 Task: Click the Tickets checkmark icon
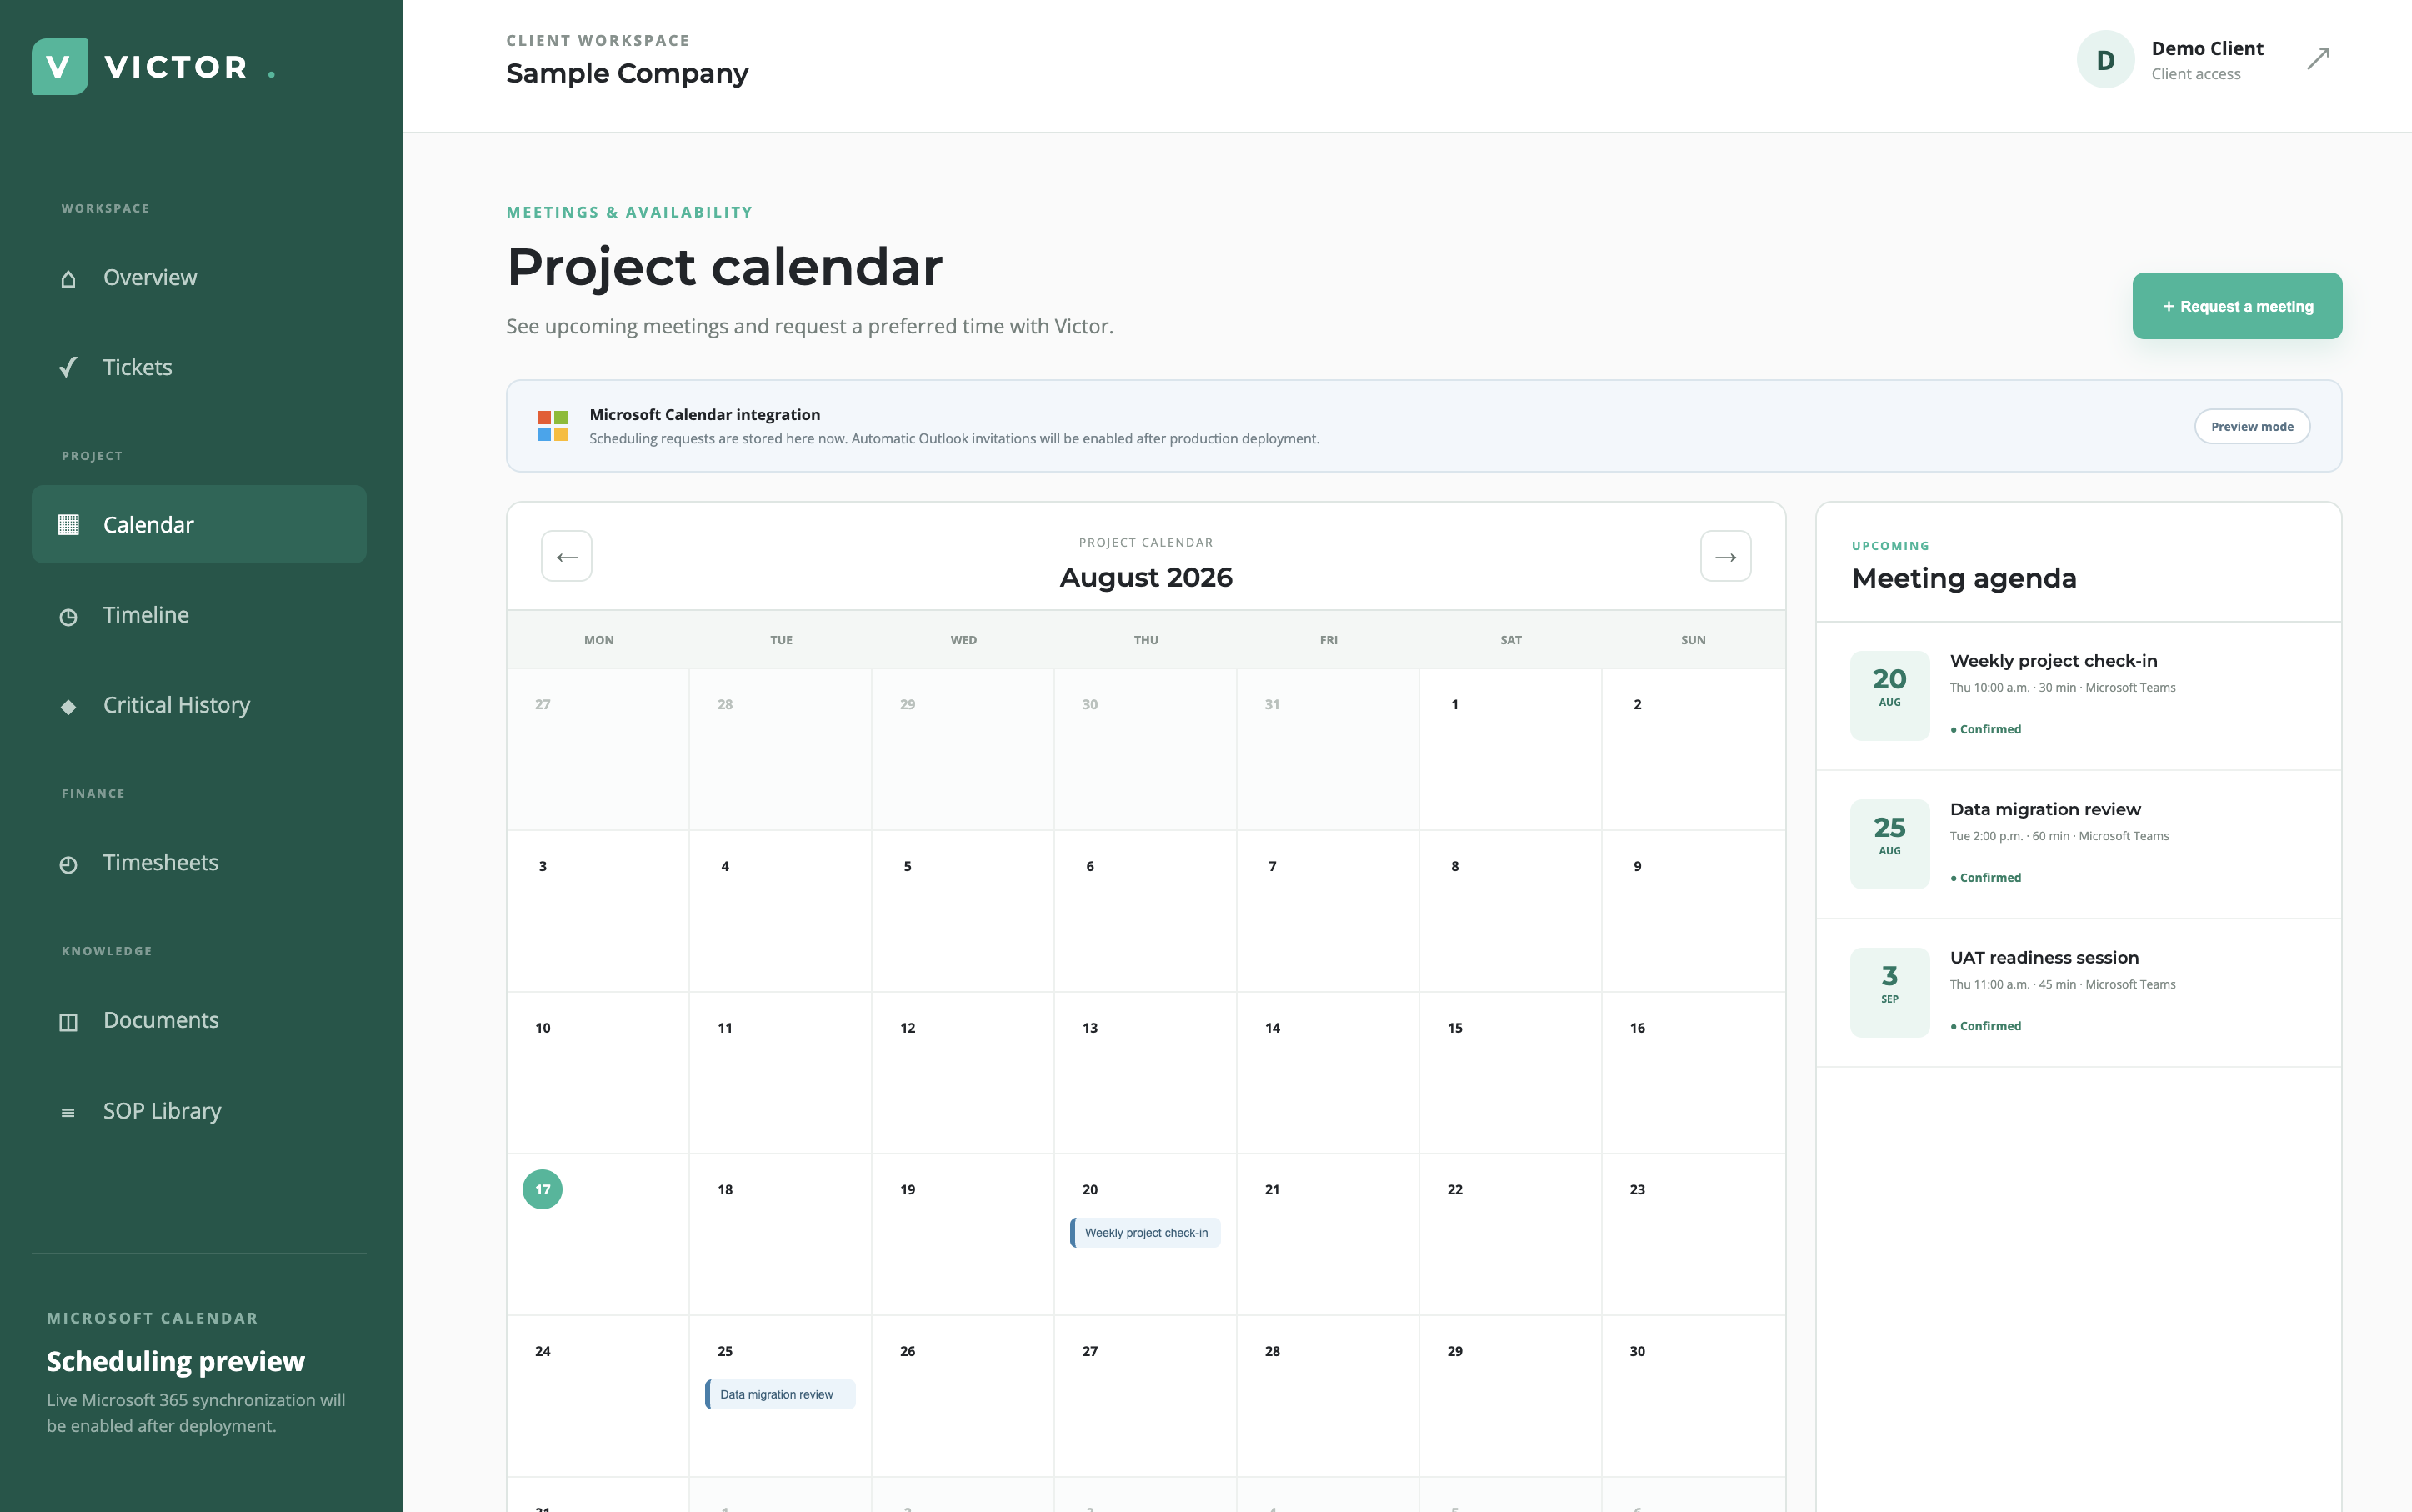point(68,368)
